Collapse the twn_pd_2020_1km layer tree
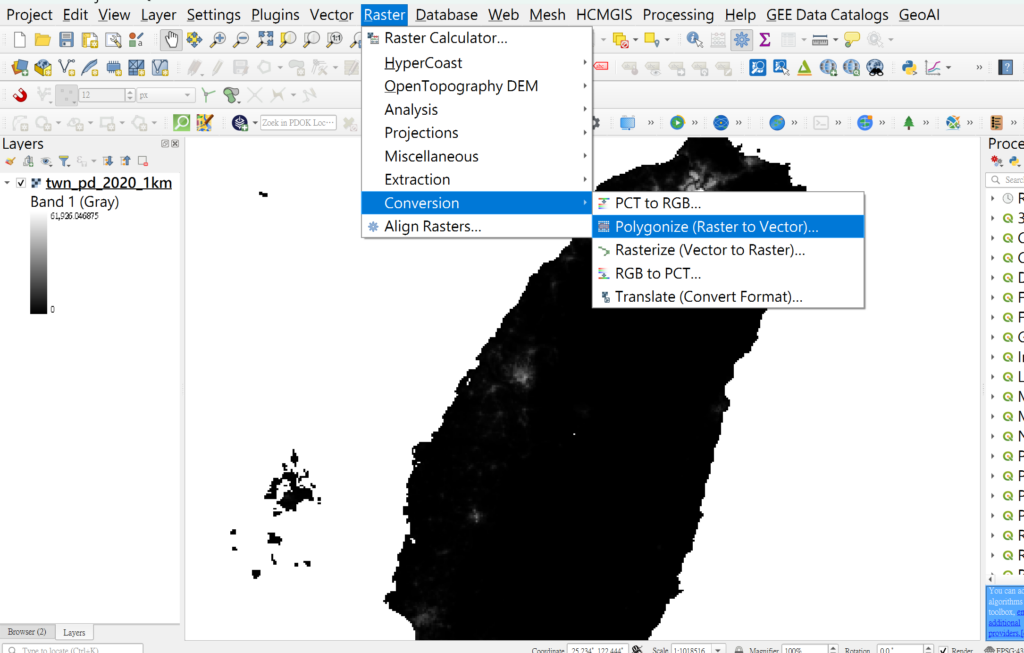 point(7,183)
